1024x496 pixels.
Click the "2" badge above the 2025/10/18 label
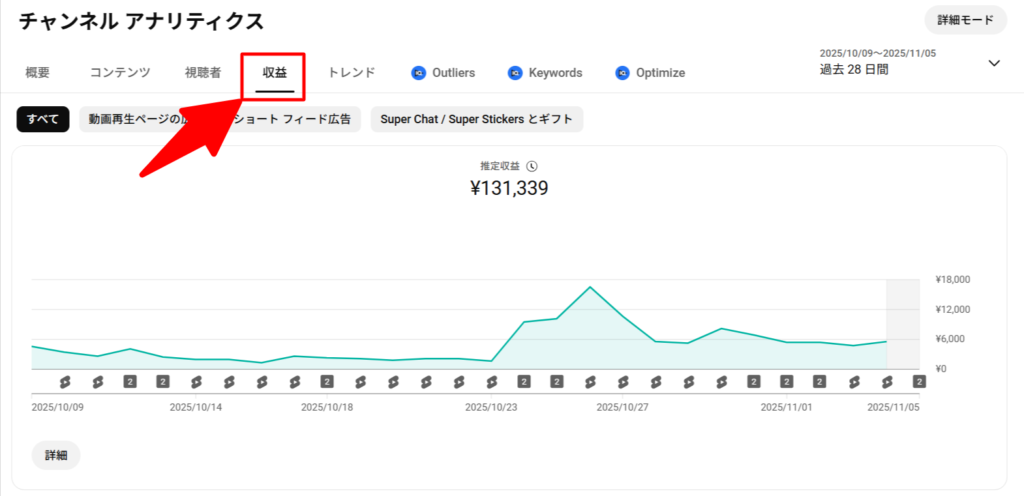coord(327,381)
